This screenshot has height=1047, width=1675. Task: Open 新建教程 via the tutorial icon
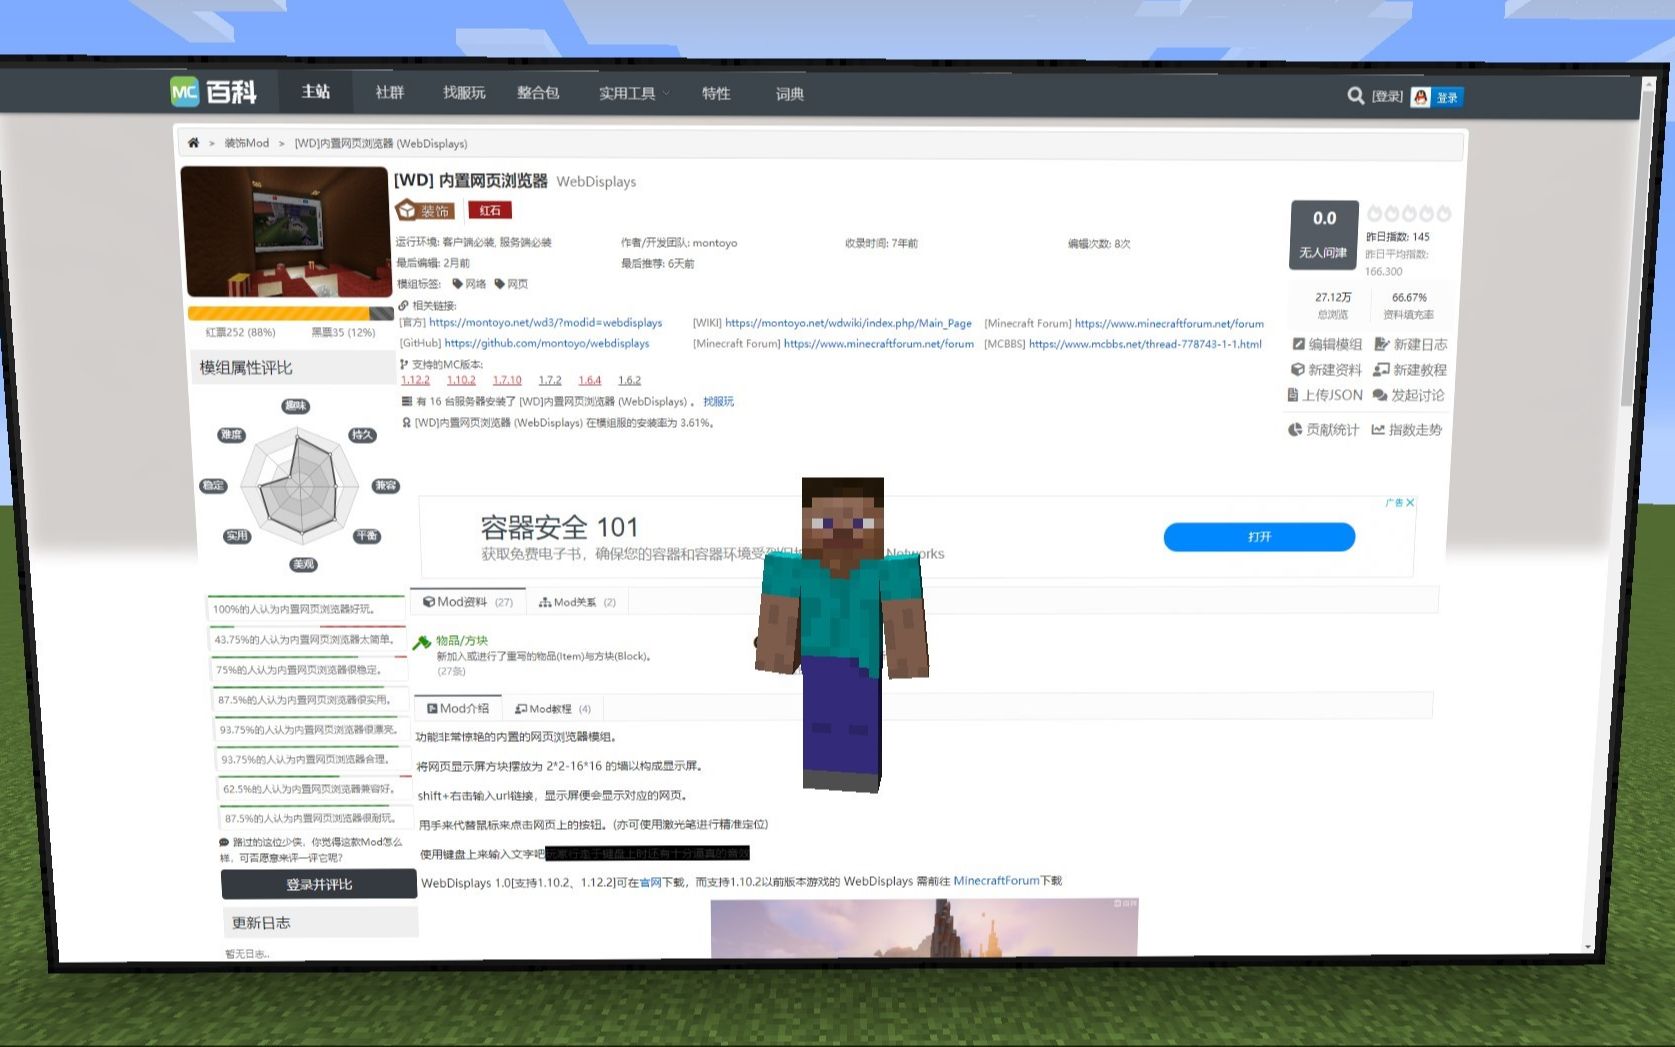pos(1381,370)
